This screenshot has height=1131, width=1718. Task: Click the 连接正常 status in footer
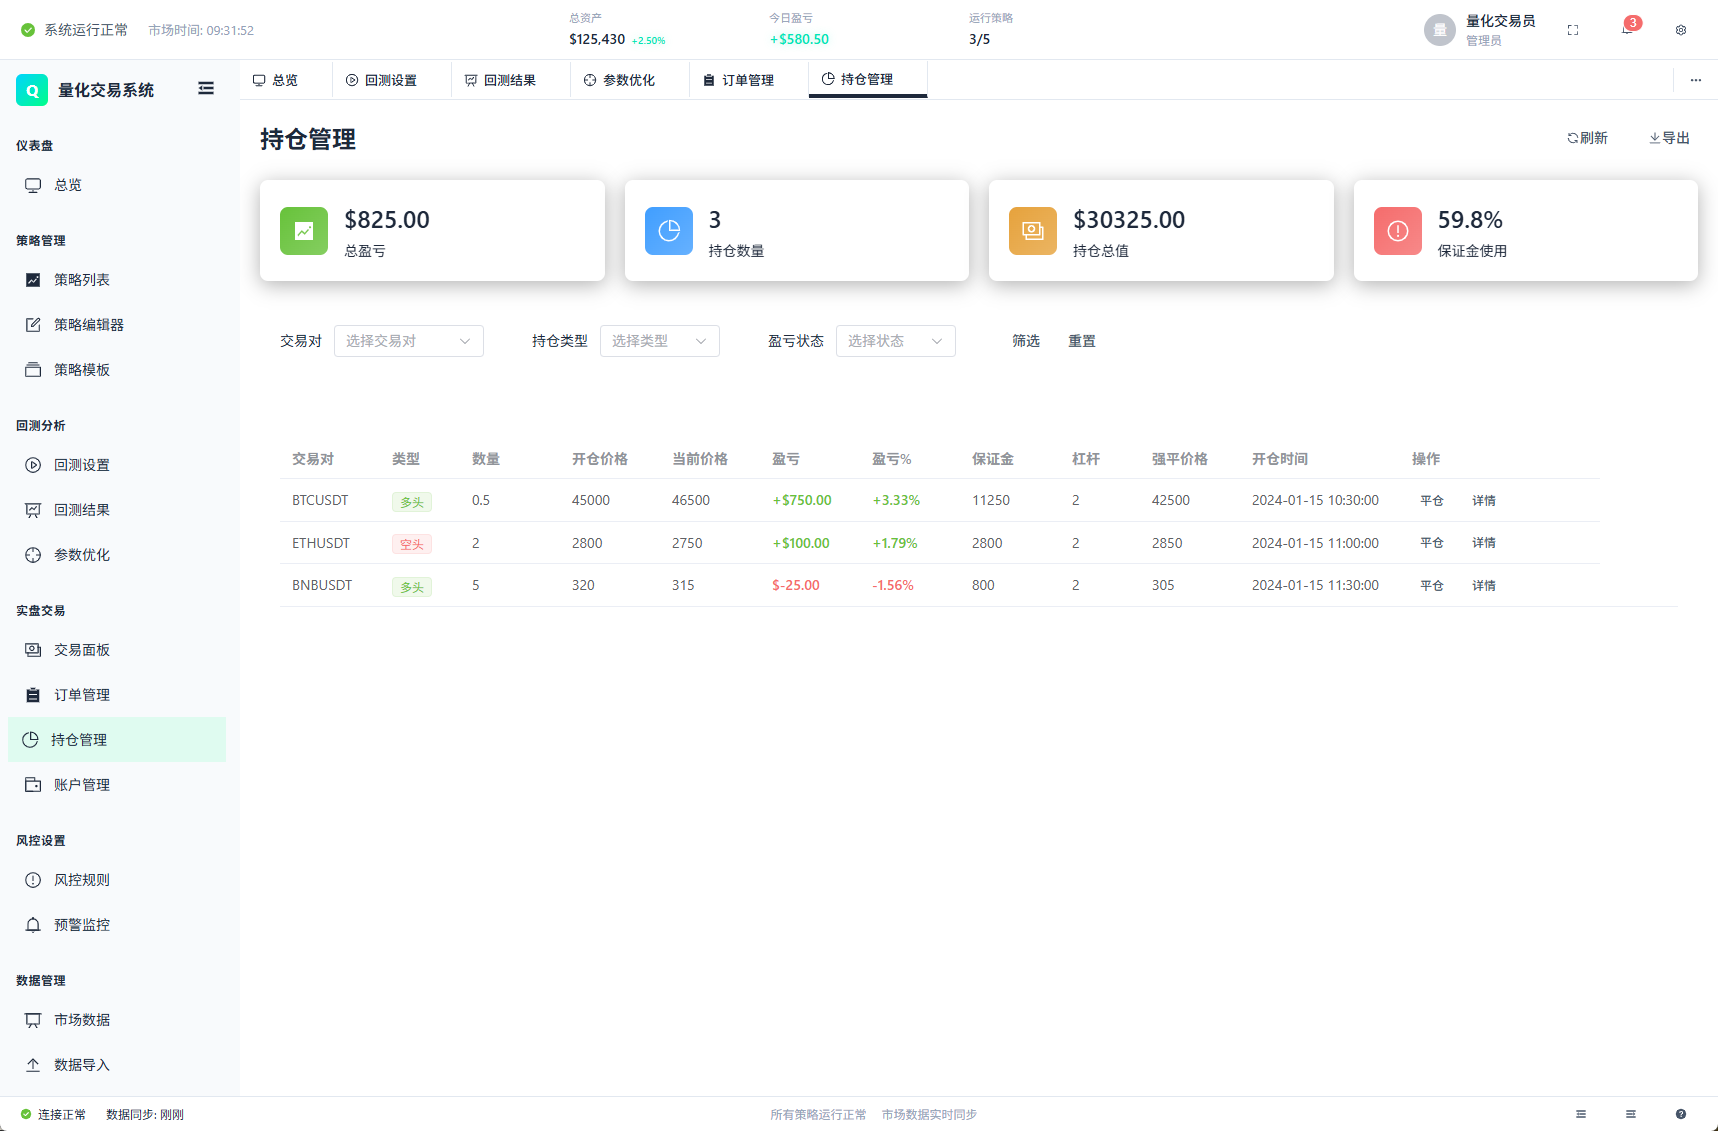[x=53, y=1114]
